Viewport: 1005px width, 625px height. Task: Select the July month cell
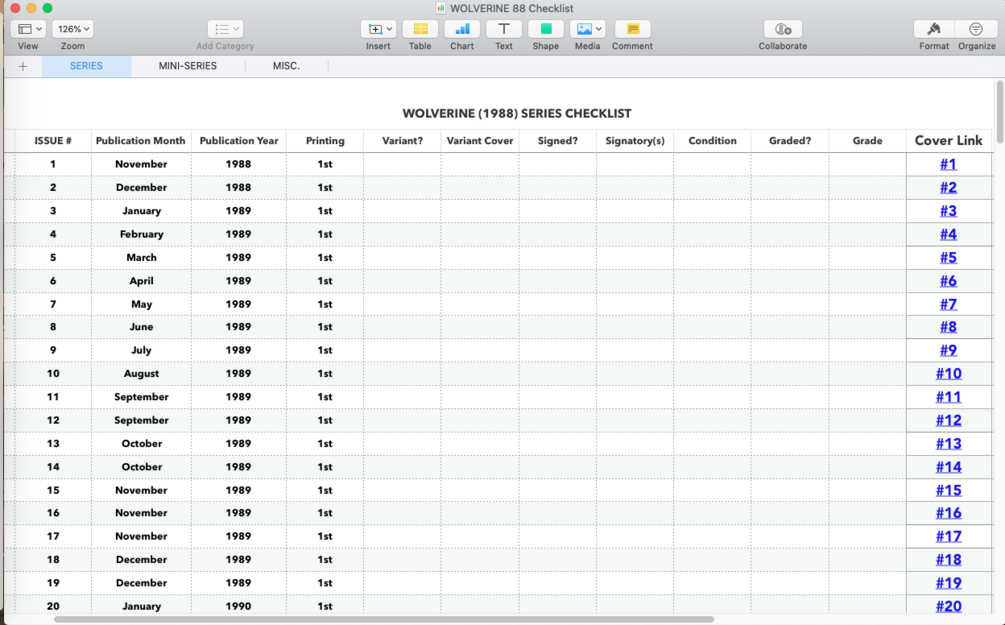[141, 351]
